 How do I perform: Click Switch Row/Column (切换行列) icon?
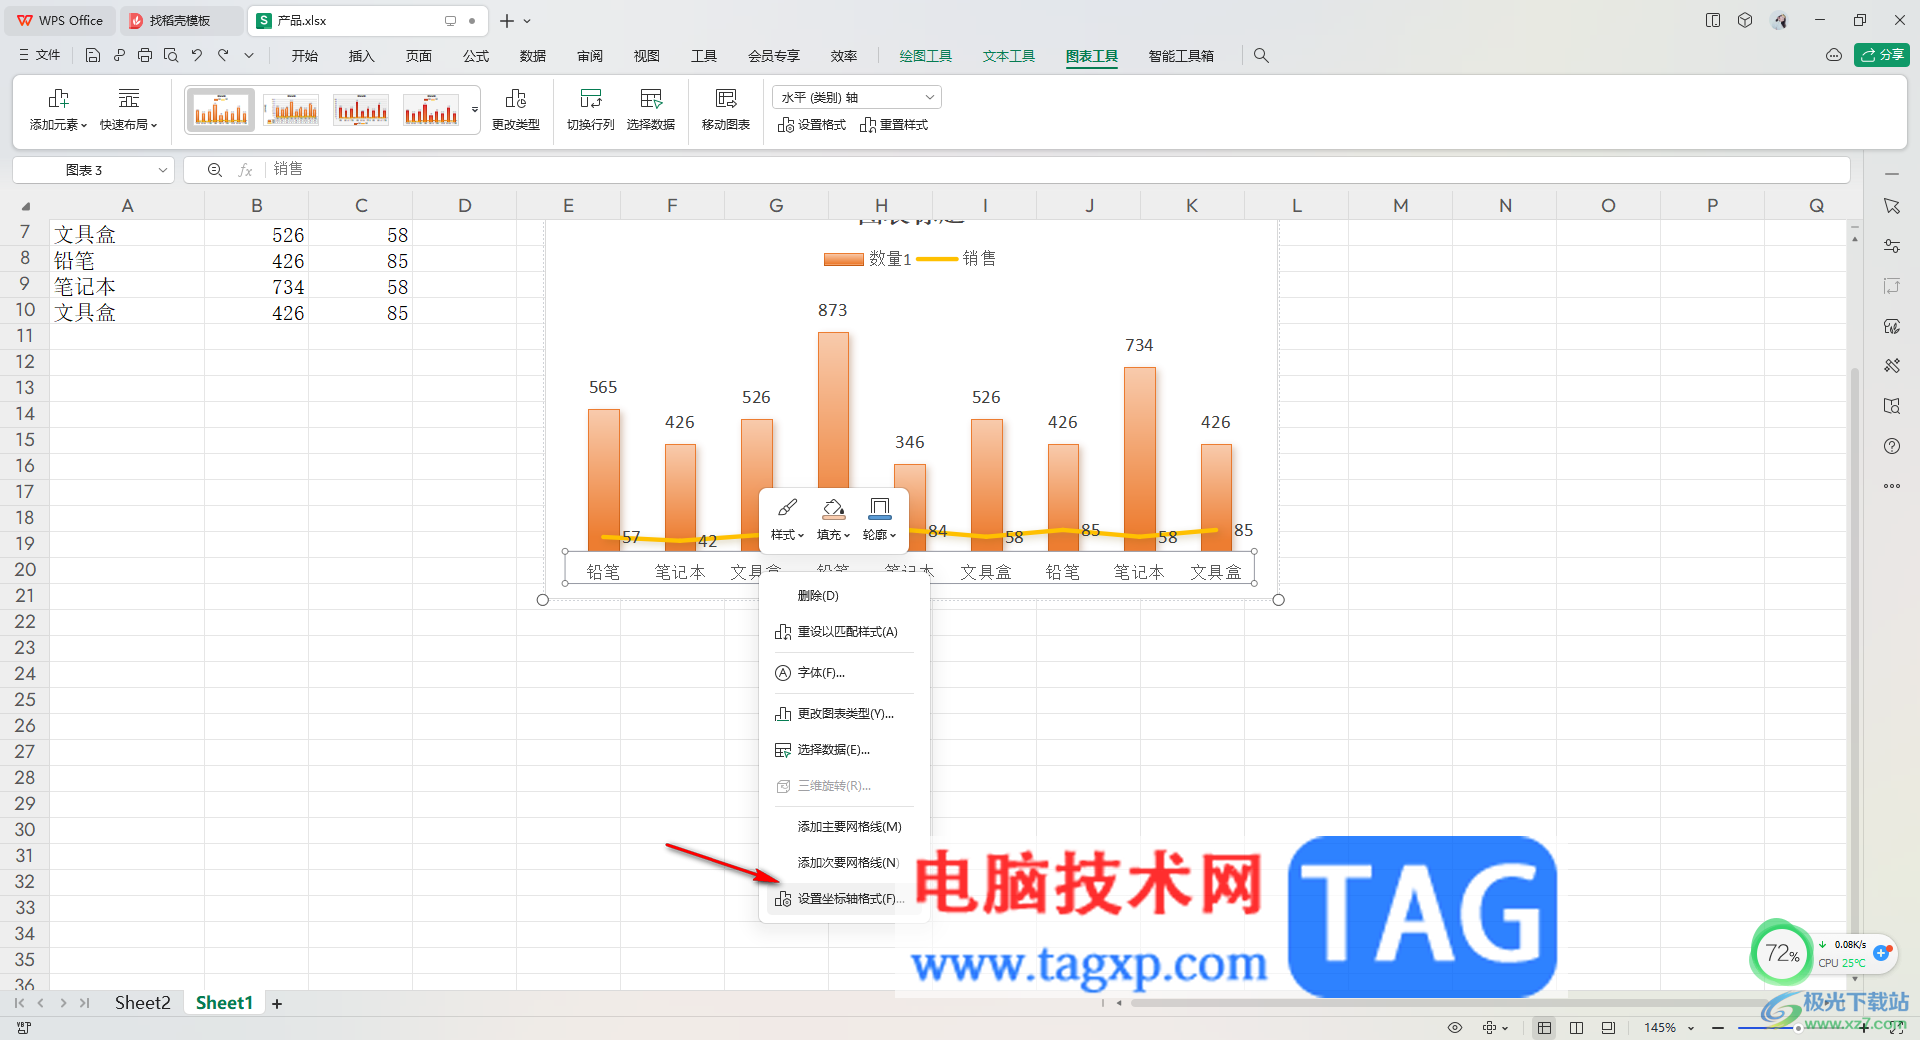click(590, 98)
